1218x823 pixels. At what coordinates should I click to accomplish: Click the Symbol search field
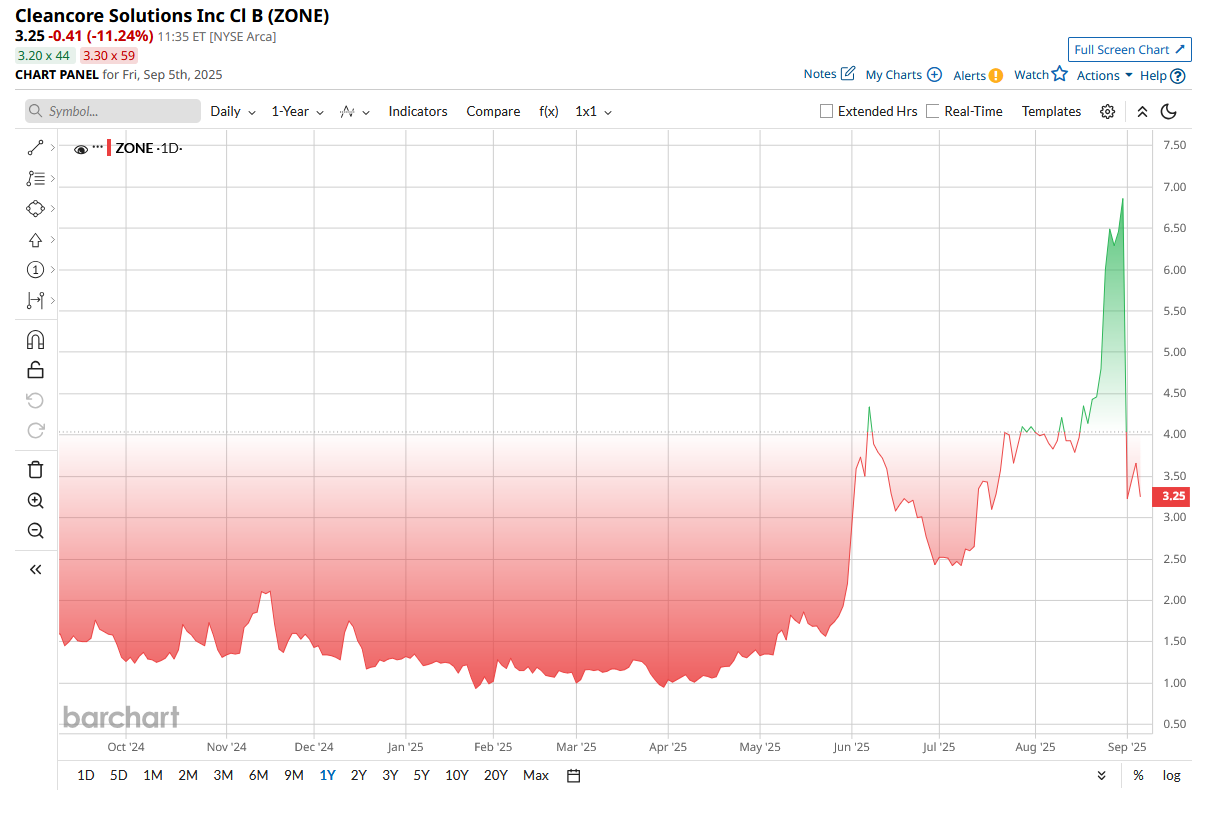click(113, 111)
